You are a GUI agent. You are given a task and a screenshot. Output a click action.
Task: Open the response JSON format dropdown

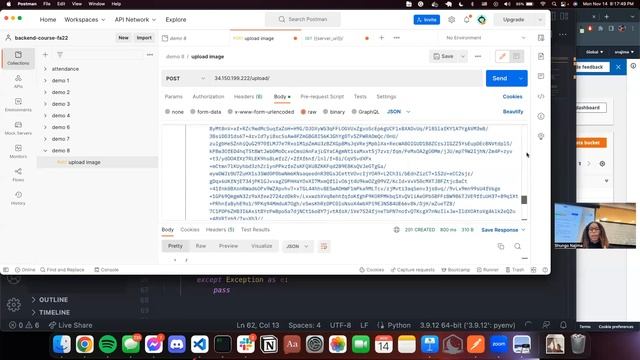click(297, 247)
